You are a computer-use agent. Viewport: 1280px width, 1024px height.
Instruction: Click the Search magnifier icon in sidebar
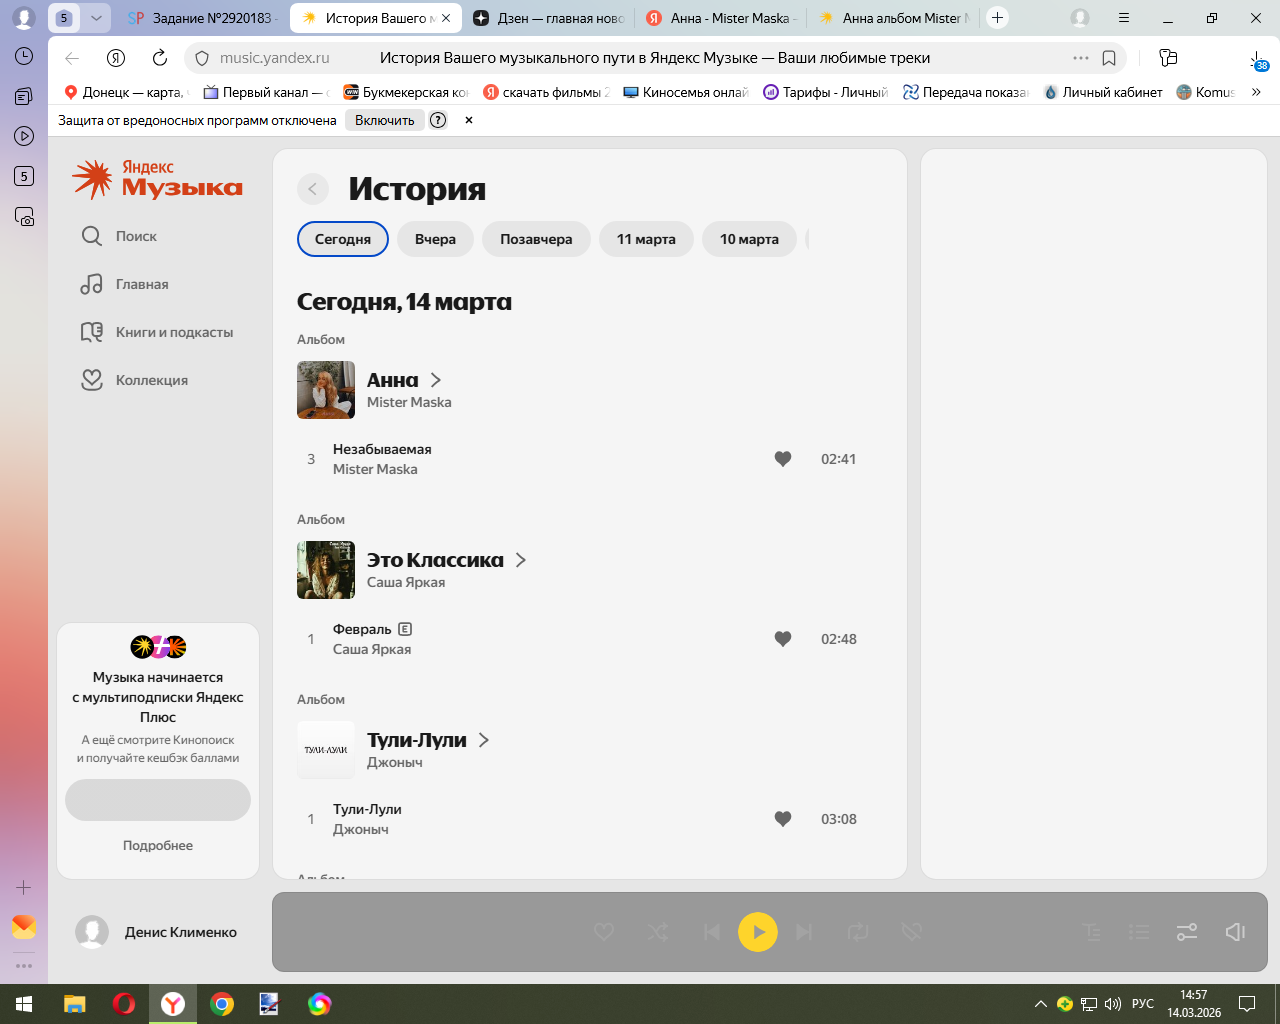pos(92,236)
